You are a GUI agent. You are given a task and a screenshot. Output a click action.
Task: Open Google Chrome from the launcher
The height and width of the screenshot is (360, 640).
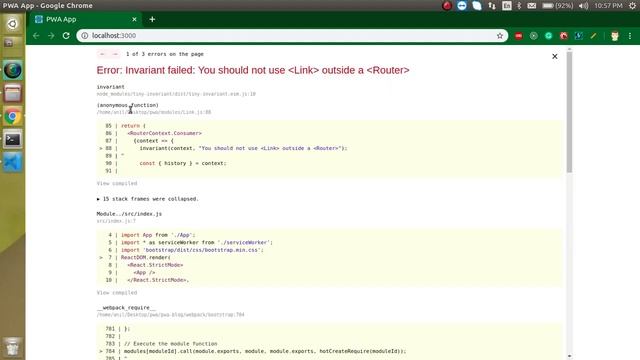12,117
